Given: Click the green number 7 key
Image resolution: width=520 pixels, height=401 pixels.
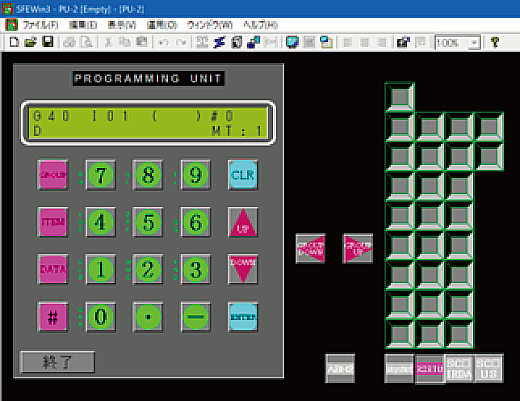Looking at the screenshot, I should (101, 175).
